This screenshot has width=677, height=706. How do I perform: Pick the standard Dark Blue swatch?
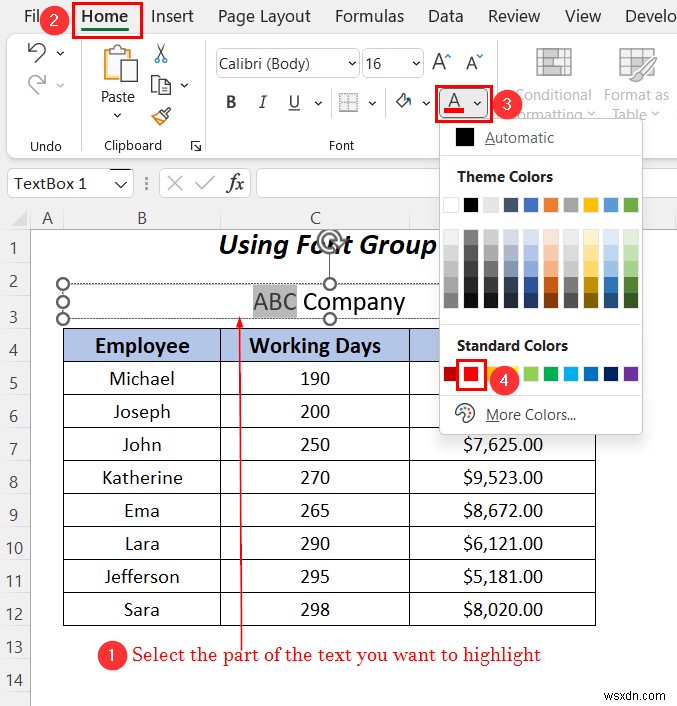tap(611, 374)
